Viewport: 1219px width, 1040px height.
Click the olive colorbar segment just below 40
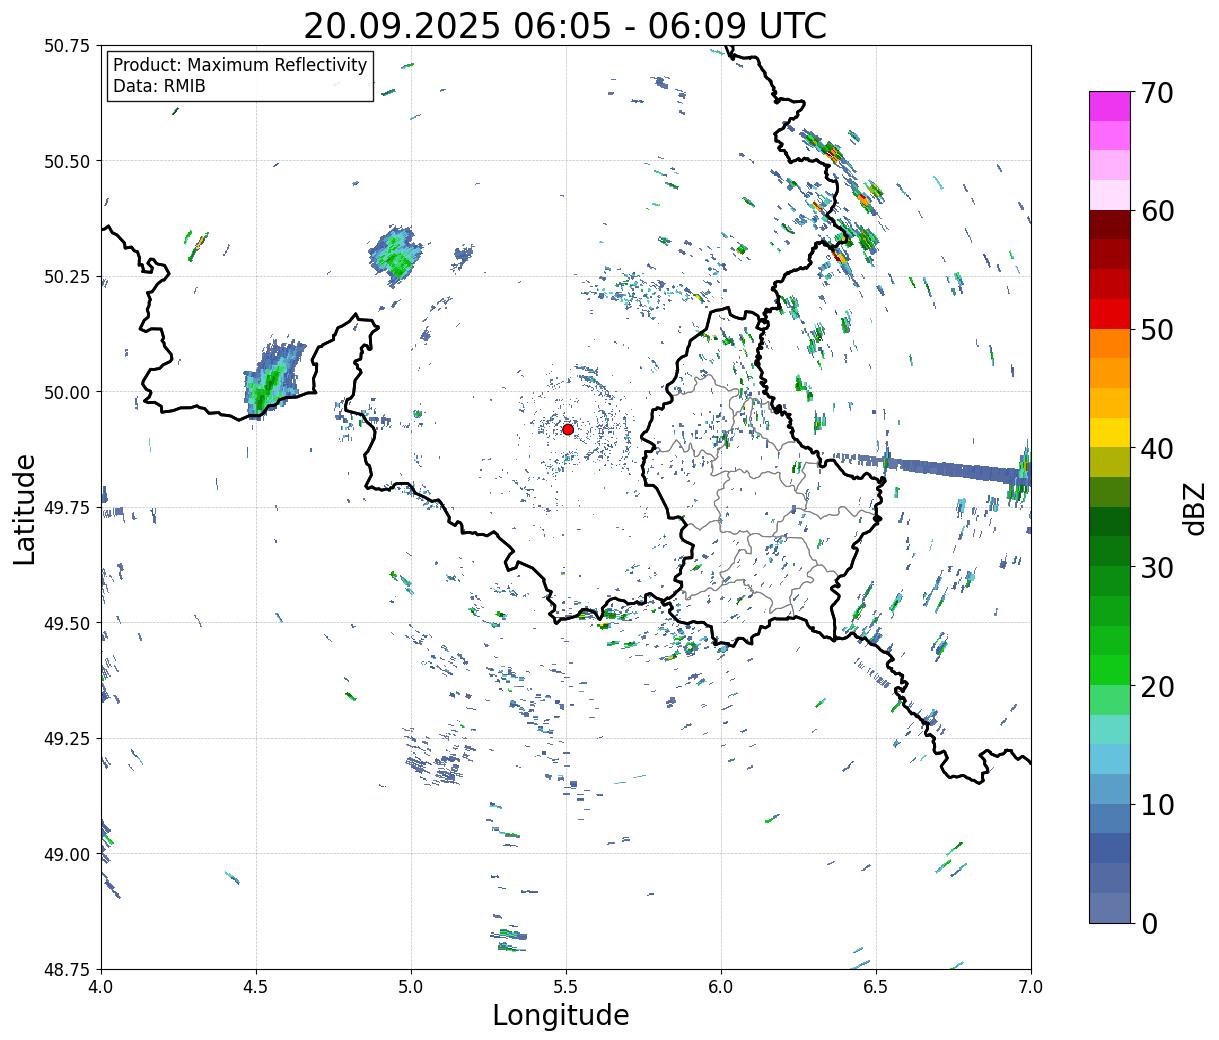pos(1110,462)
